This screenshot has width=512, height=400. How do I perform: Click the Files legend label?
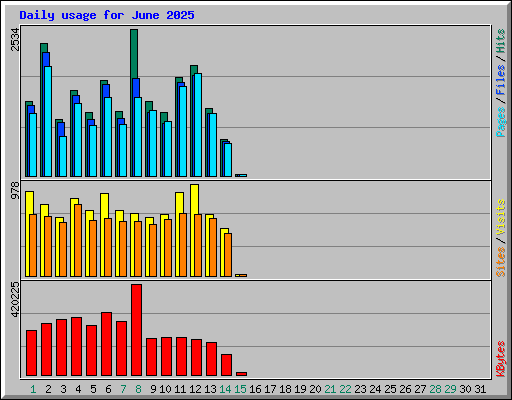pyautogui.click(x=500, y=79)
